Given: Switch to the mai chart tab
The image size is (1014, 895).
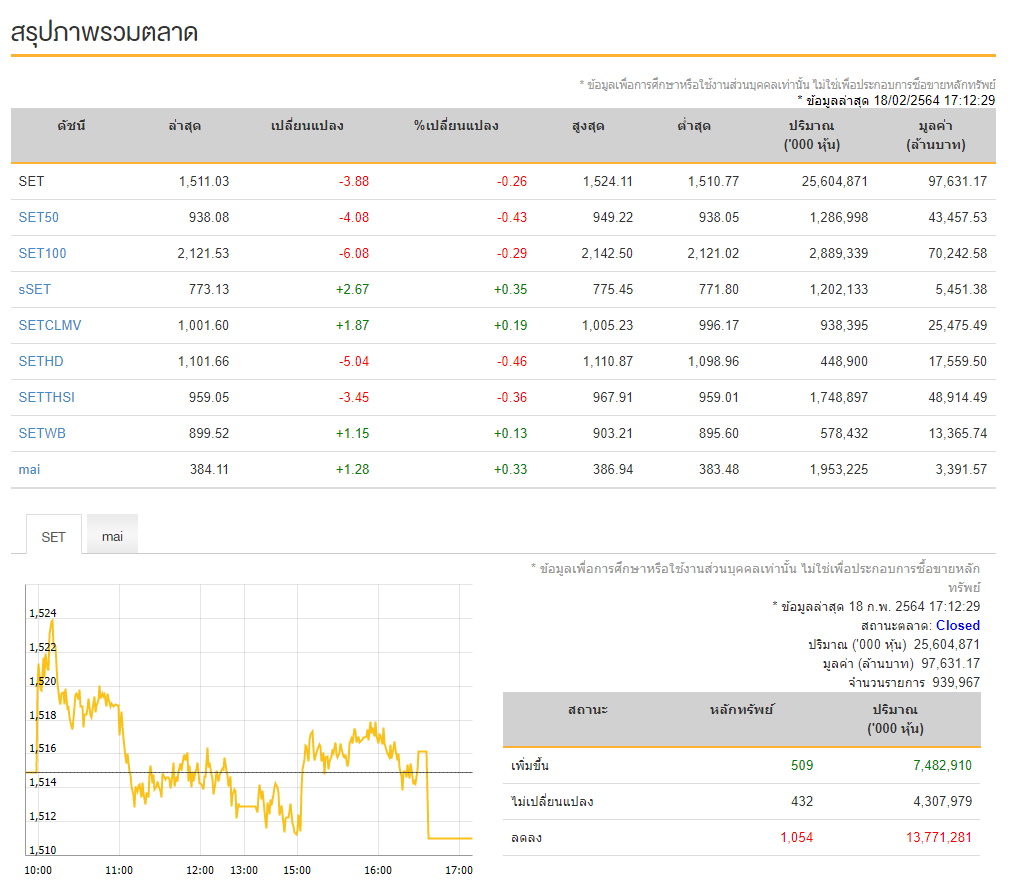Looking at the screenshot, I should tap(112, 534).
